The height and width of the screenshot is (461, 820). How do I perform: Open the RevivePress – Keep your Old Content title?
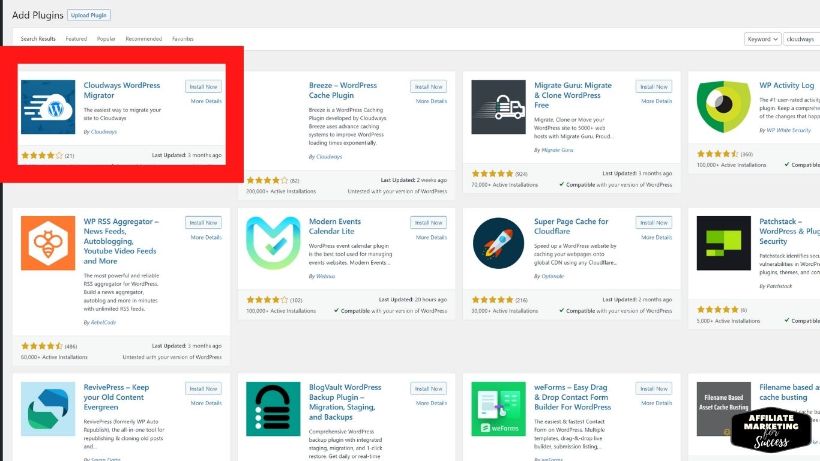(116, 397)
